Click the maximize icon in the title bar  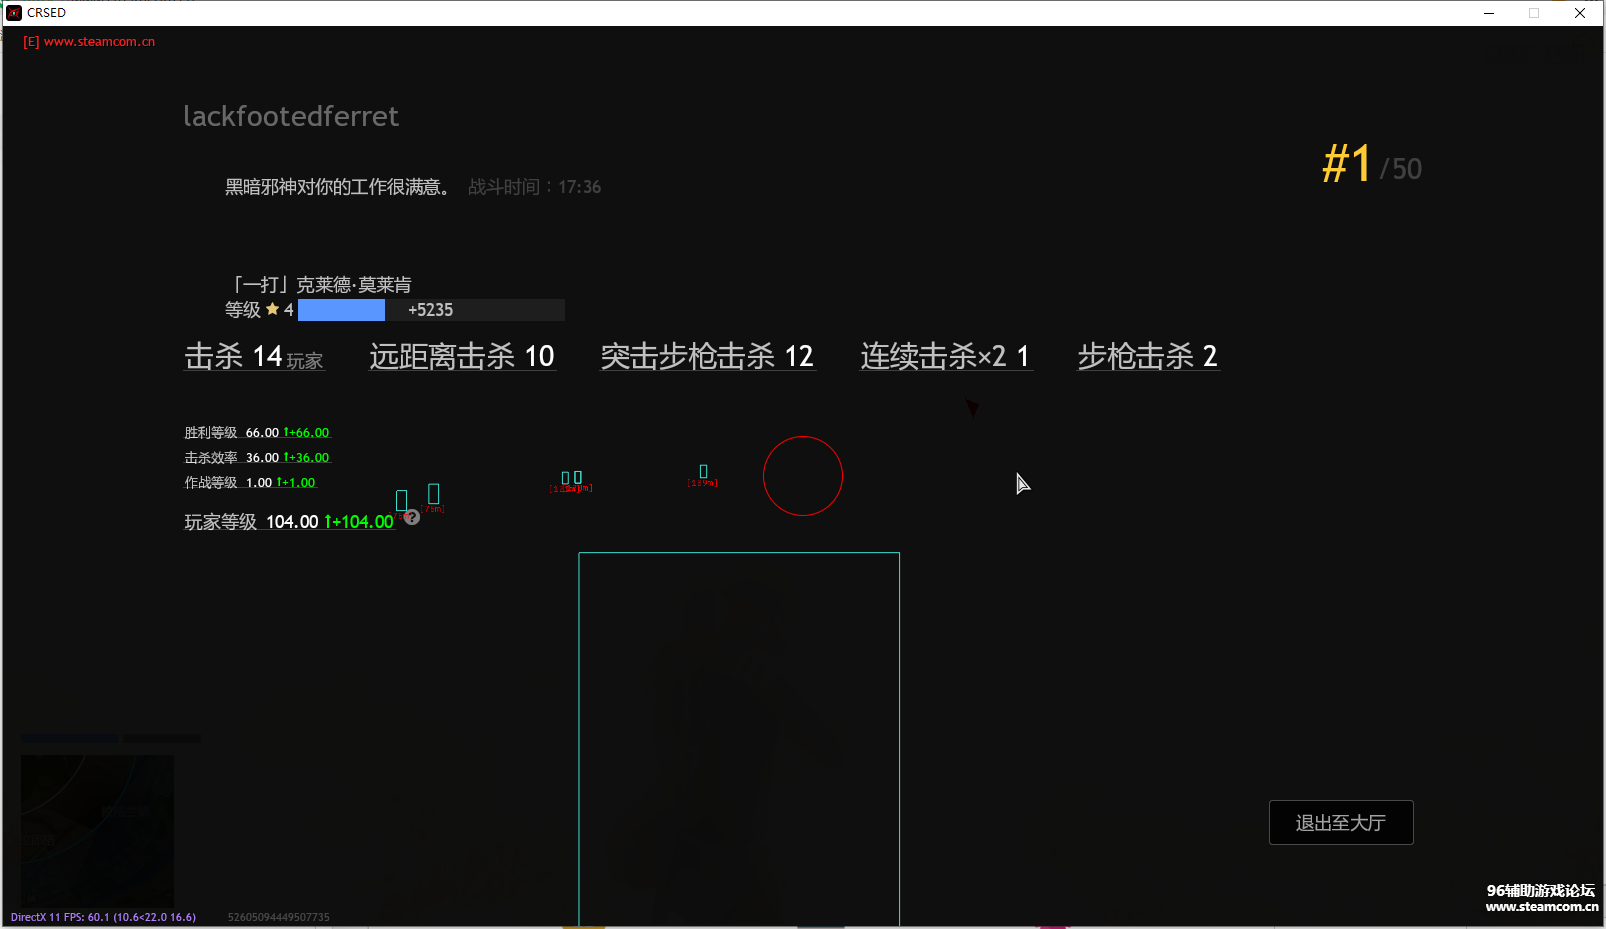(x=1533, y=13)
